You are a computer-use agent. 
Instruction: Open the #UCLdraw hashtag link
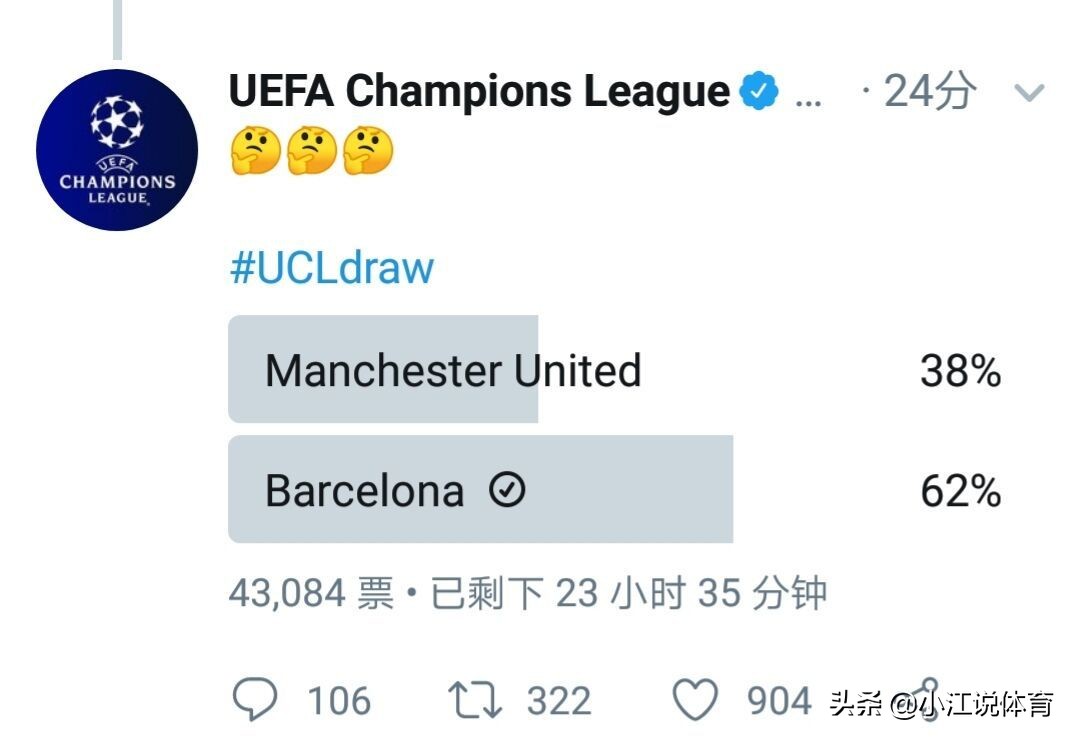click(332, 267)
